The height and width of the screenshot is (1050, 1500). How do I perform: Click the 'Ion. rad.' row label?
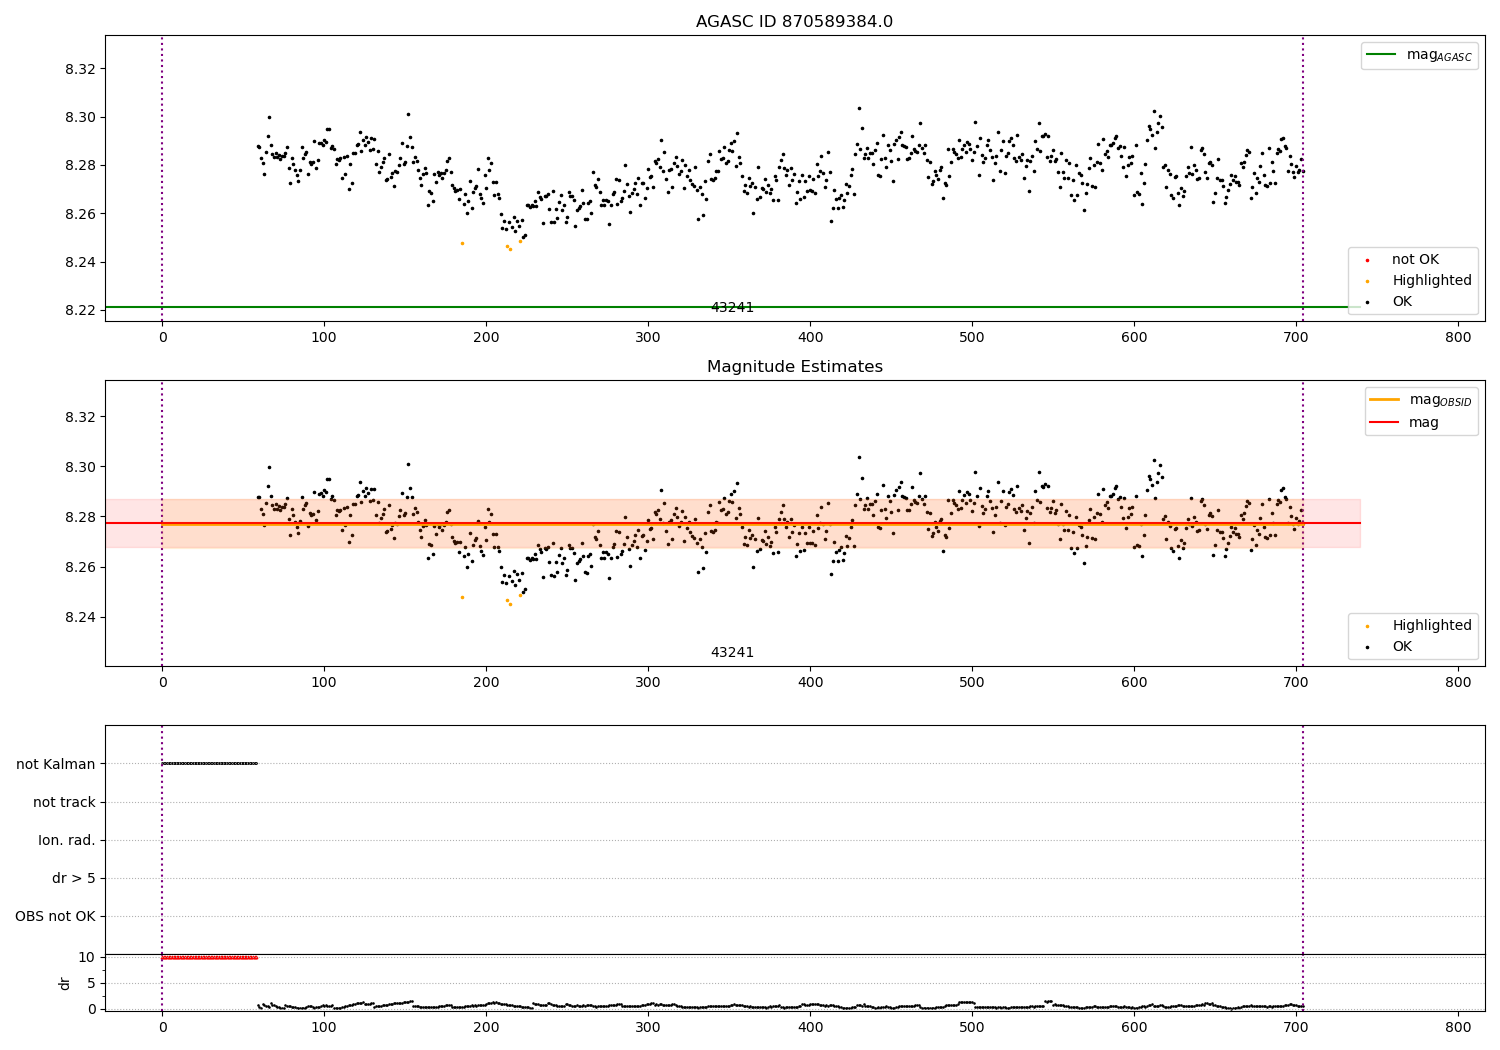(x=67, y=840)
